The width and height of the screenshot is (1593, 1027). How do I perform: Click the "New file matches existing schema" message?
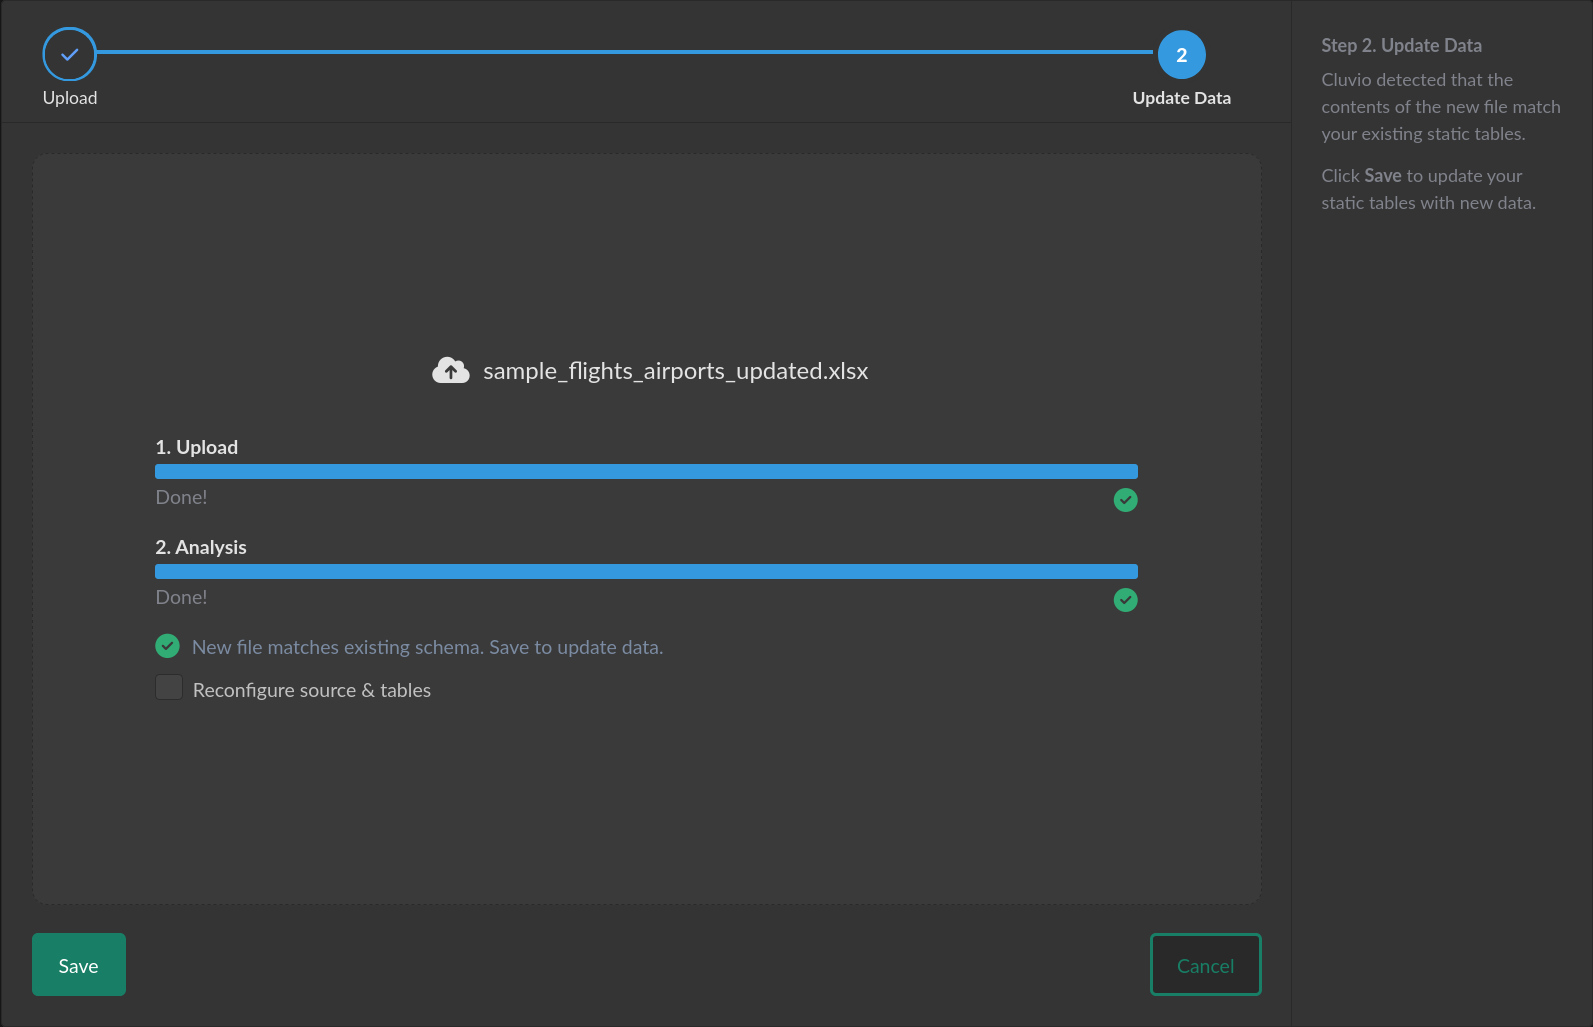point(427,647)
